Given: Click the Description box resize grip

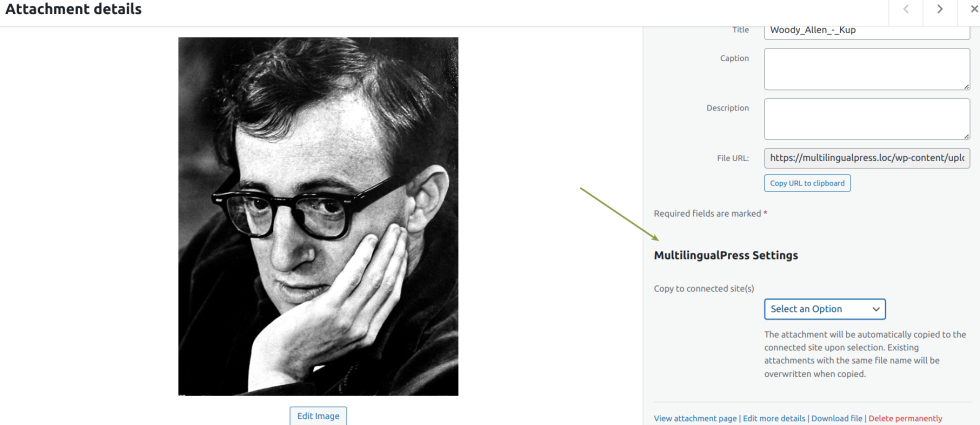Looking at the screenshot, I should [x=966, y=136].
